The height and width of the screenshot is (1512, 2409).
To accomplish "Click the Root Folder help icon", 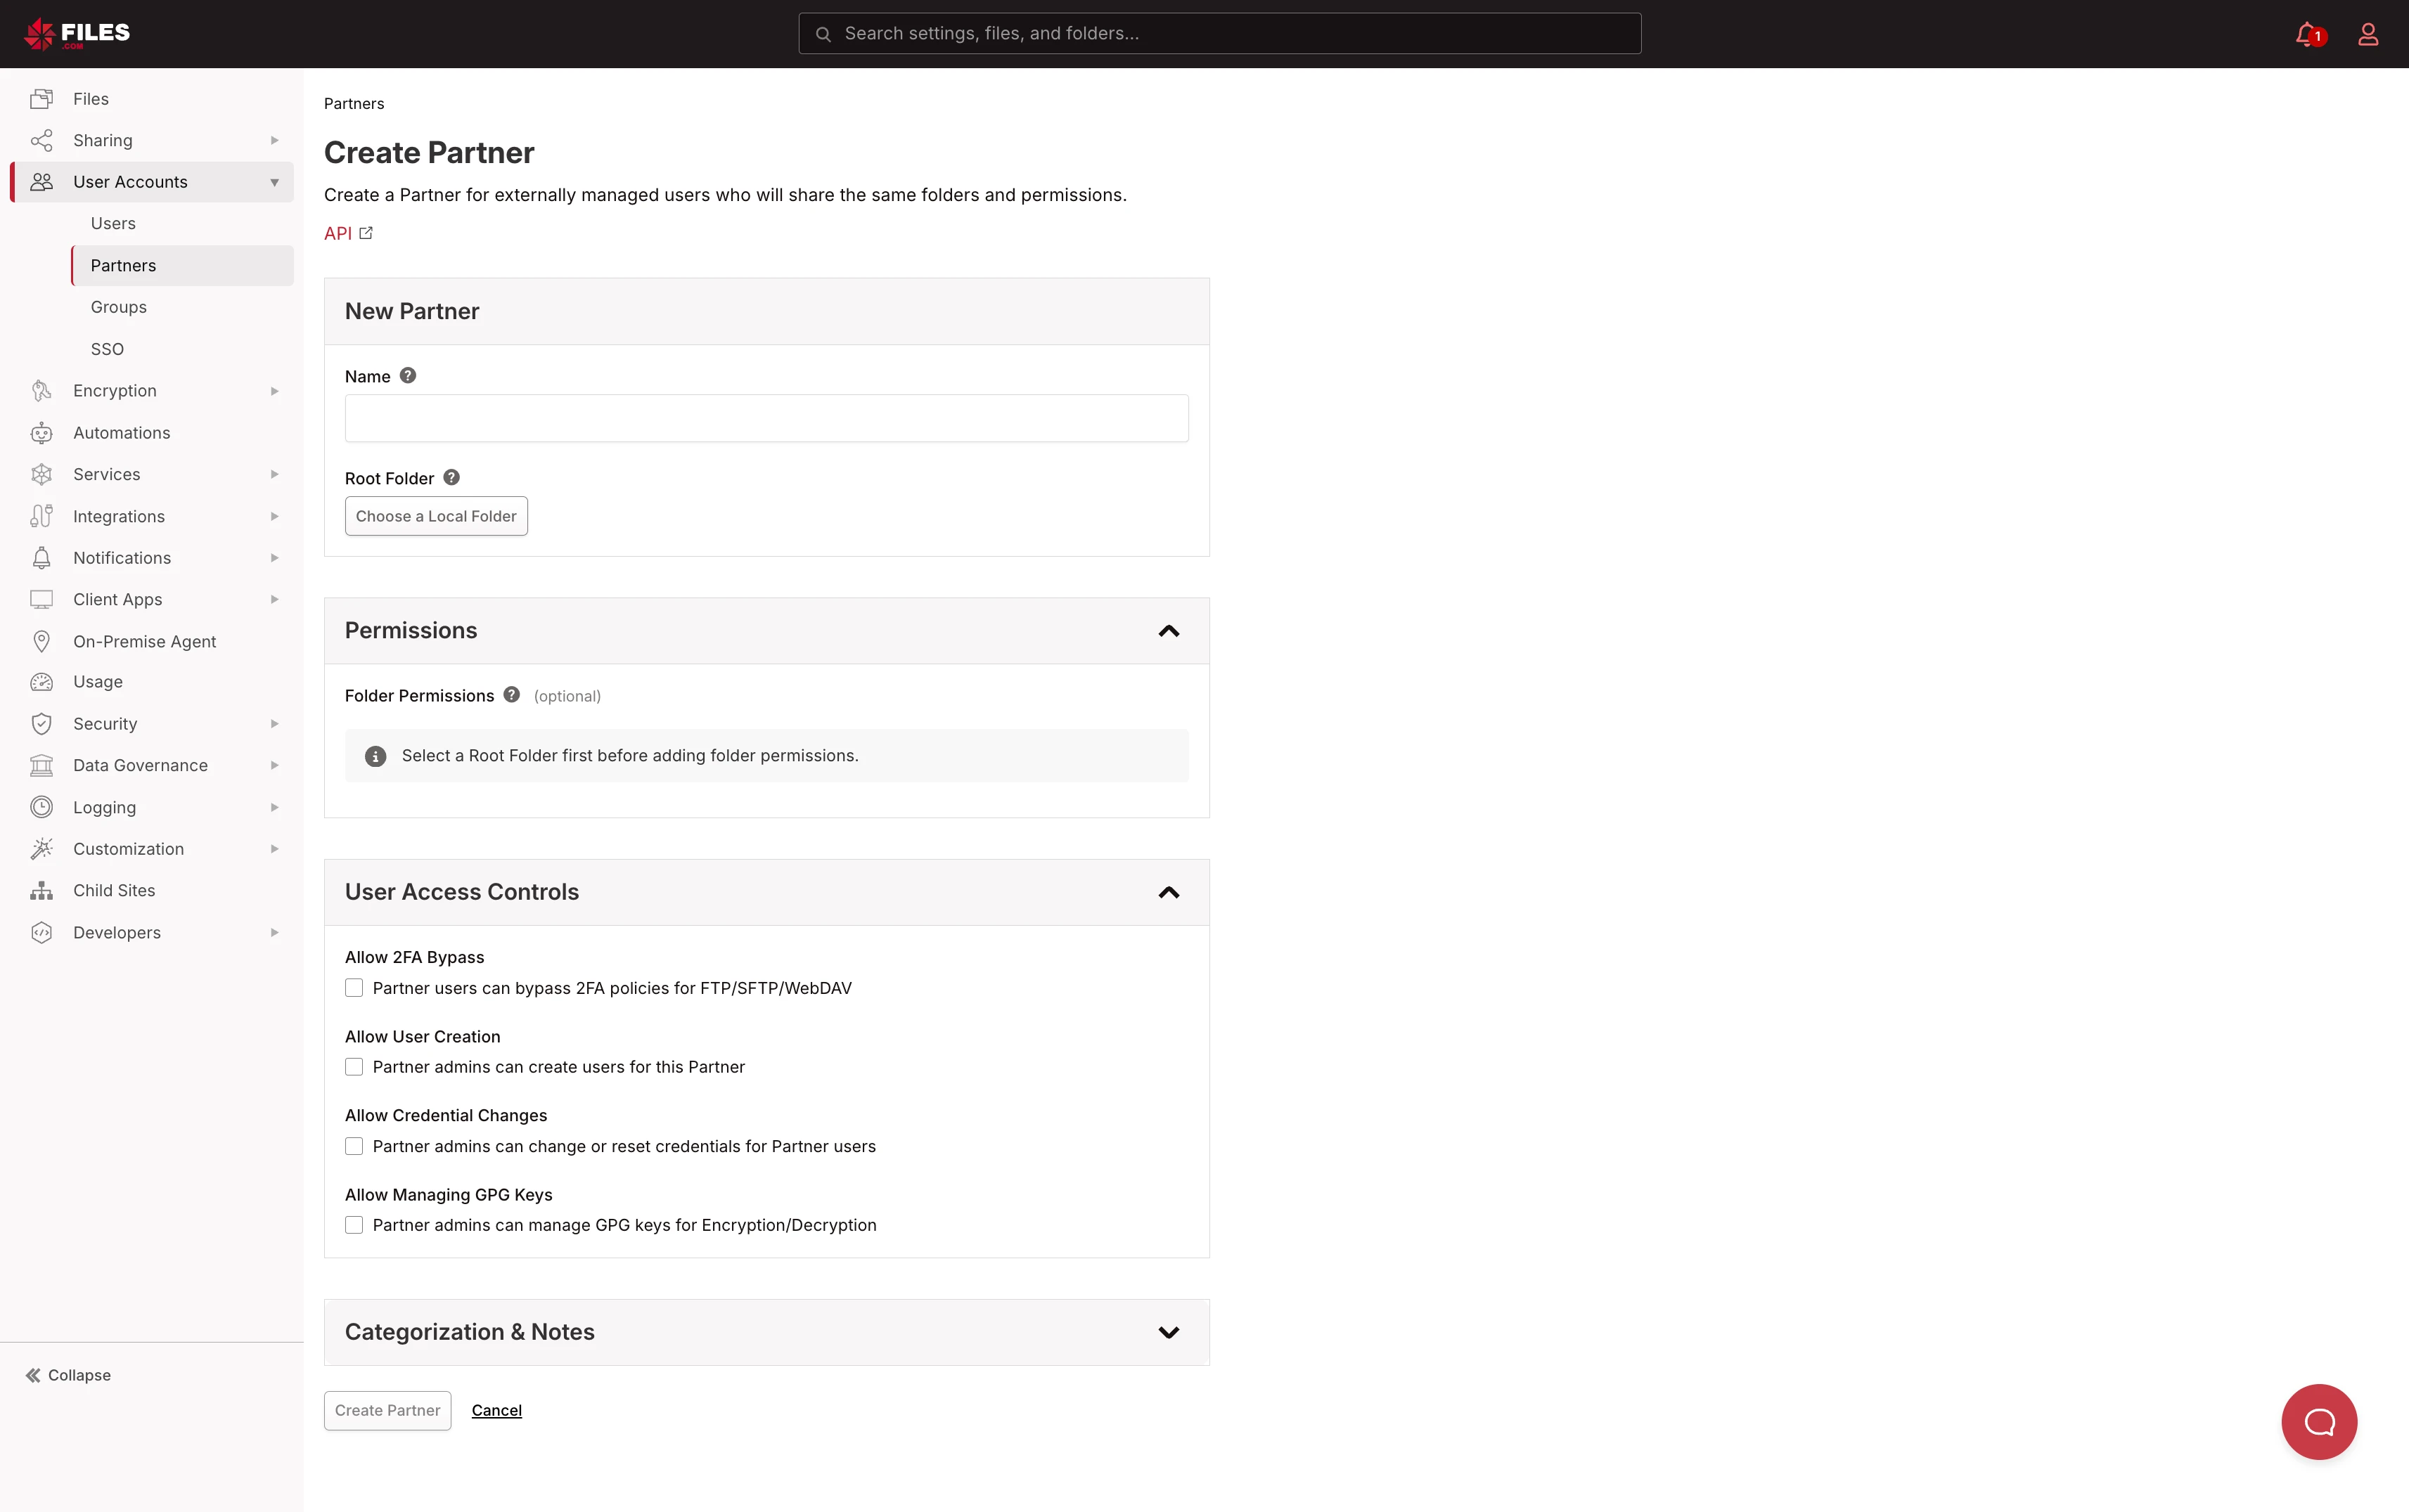I will [x=452, y=477].
